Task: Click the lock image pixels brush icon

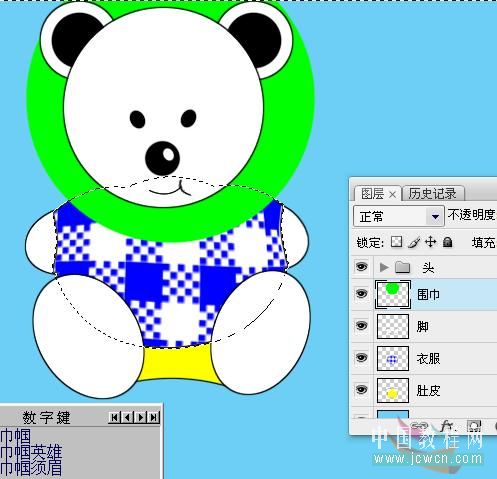Action: (x=414, y=242)
